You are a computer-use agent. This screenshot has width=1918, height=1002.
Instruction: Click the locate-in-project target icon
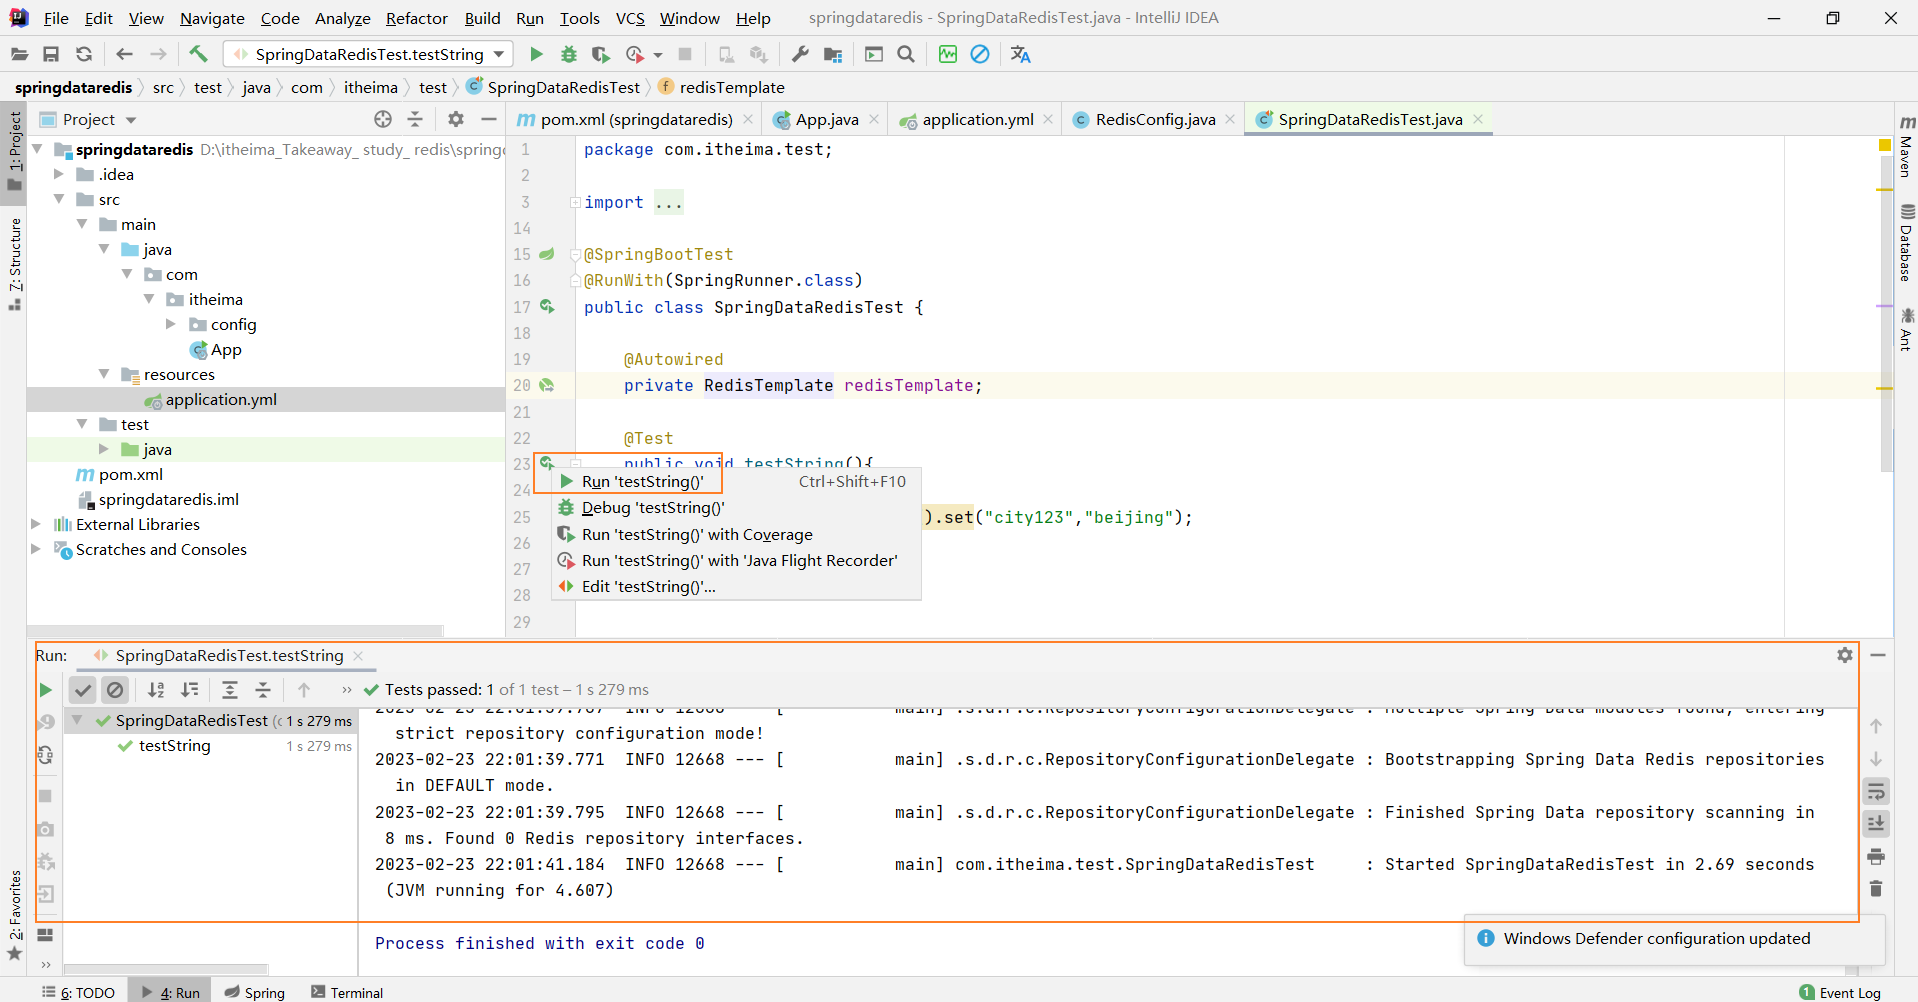[383, 119]
